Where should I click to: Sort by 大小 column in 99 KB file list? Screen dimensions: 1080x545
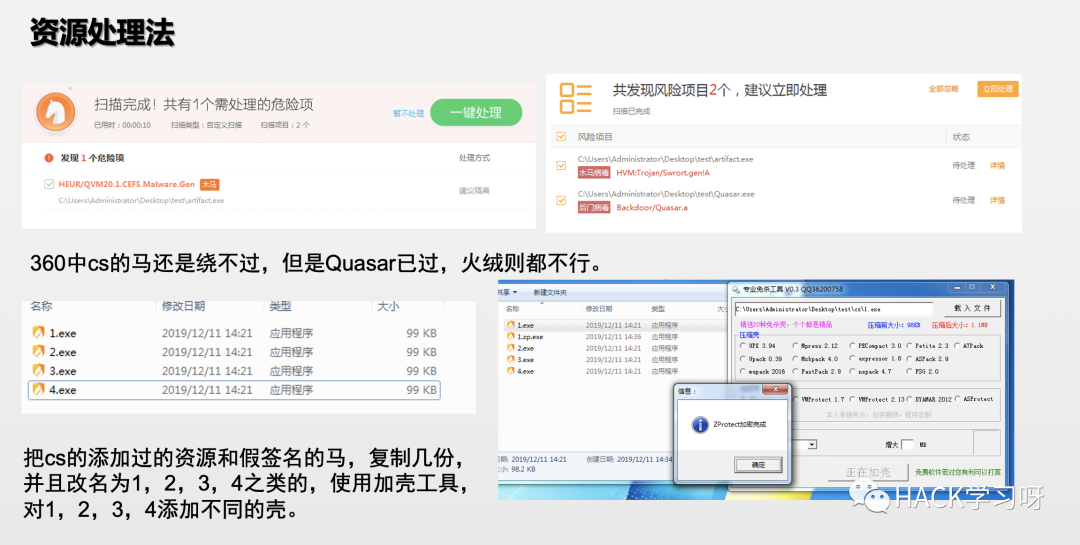pos(388,306)
